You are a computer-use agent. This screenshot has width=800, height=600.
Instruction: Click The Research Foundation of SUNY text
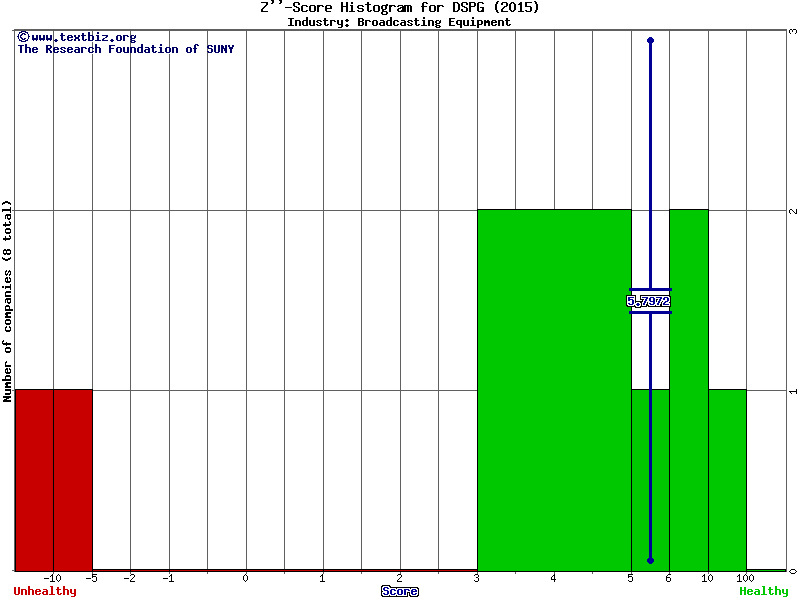125,49
